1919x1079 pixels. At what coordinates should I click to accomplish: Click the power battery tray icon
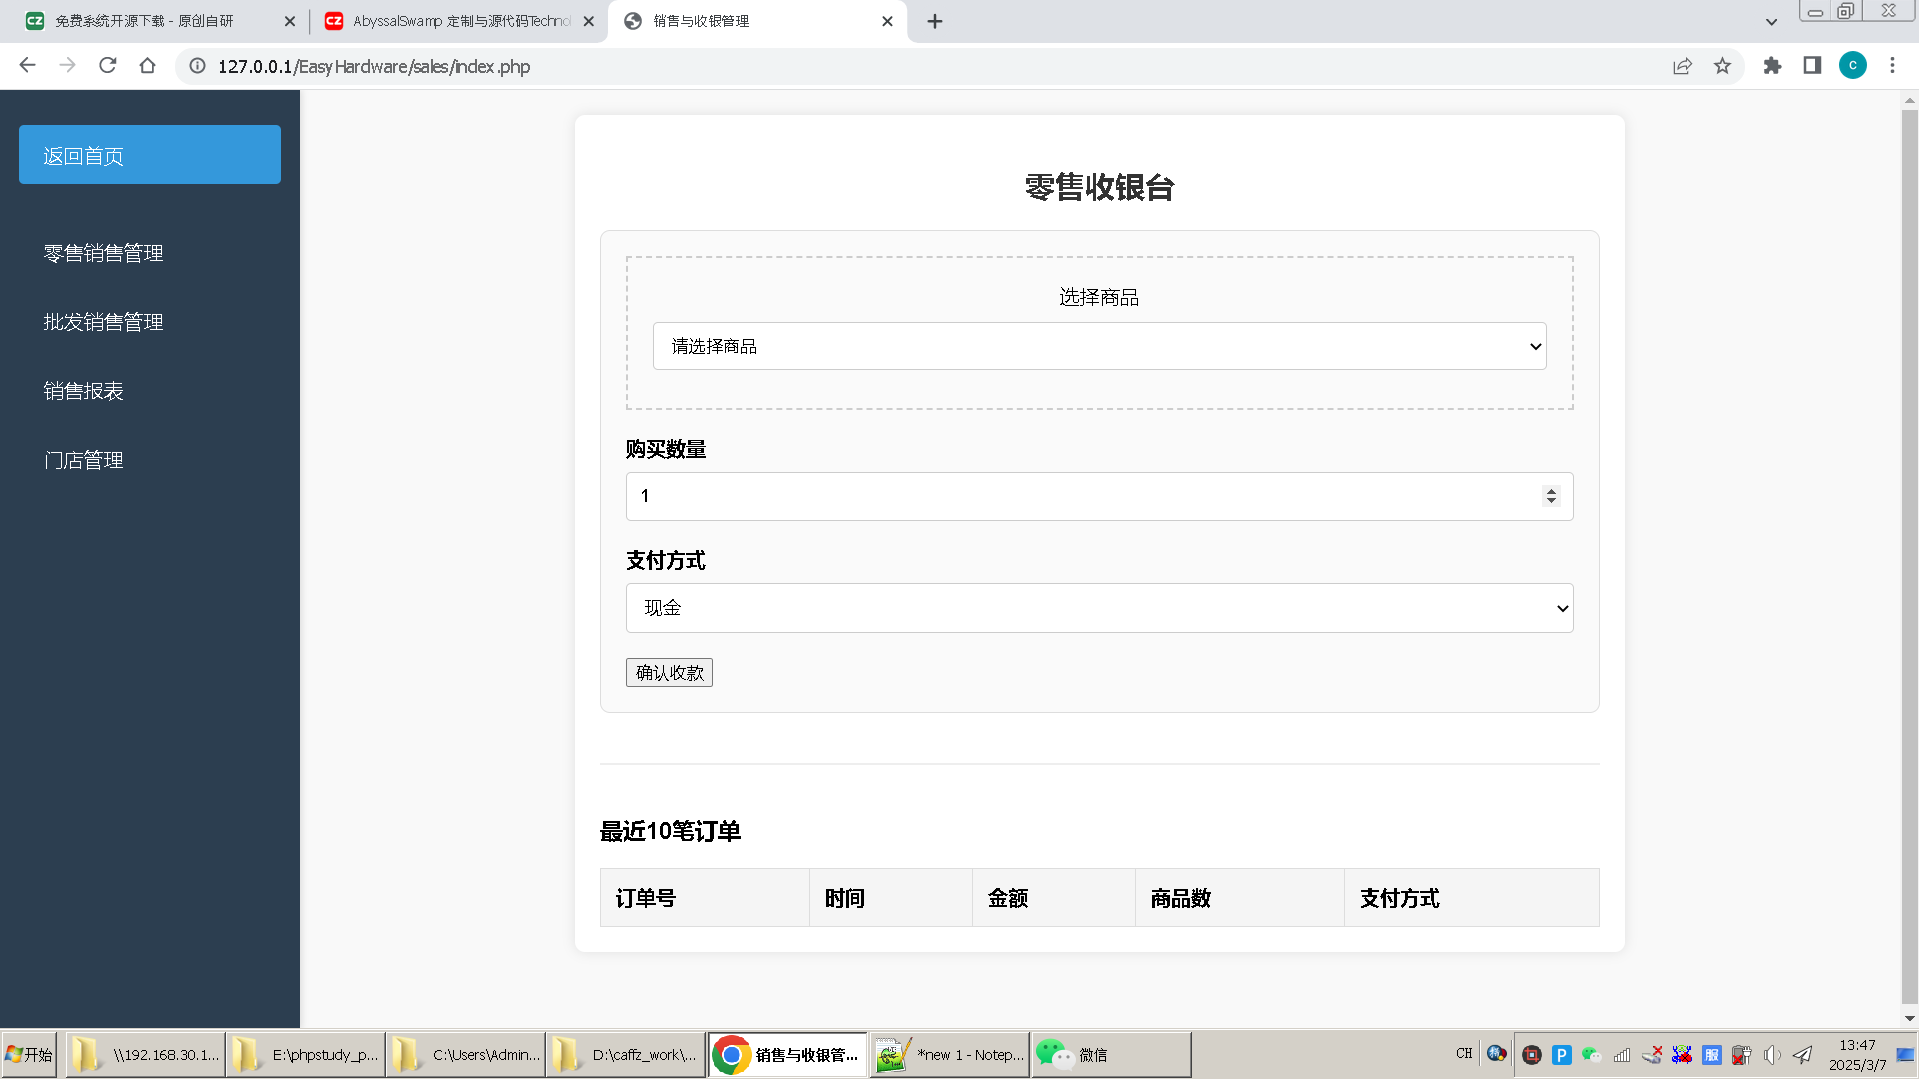point(1742,1055)
